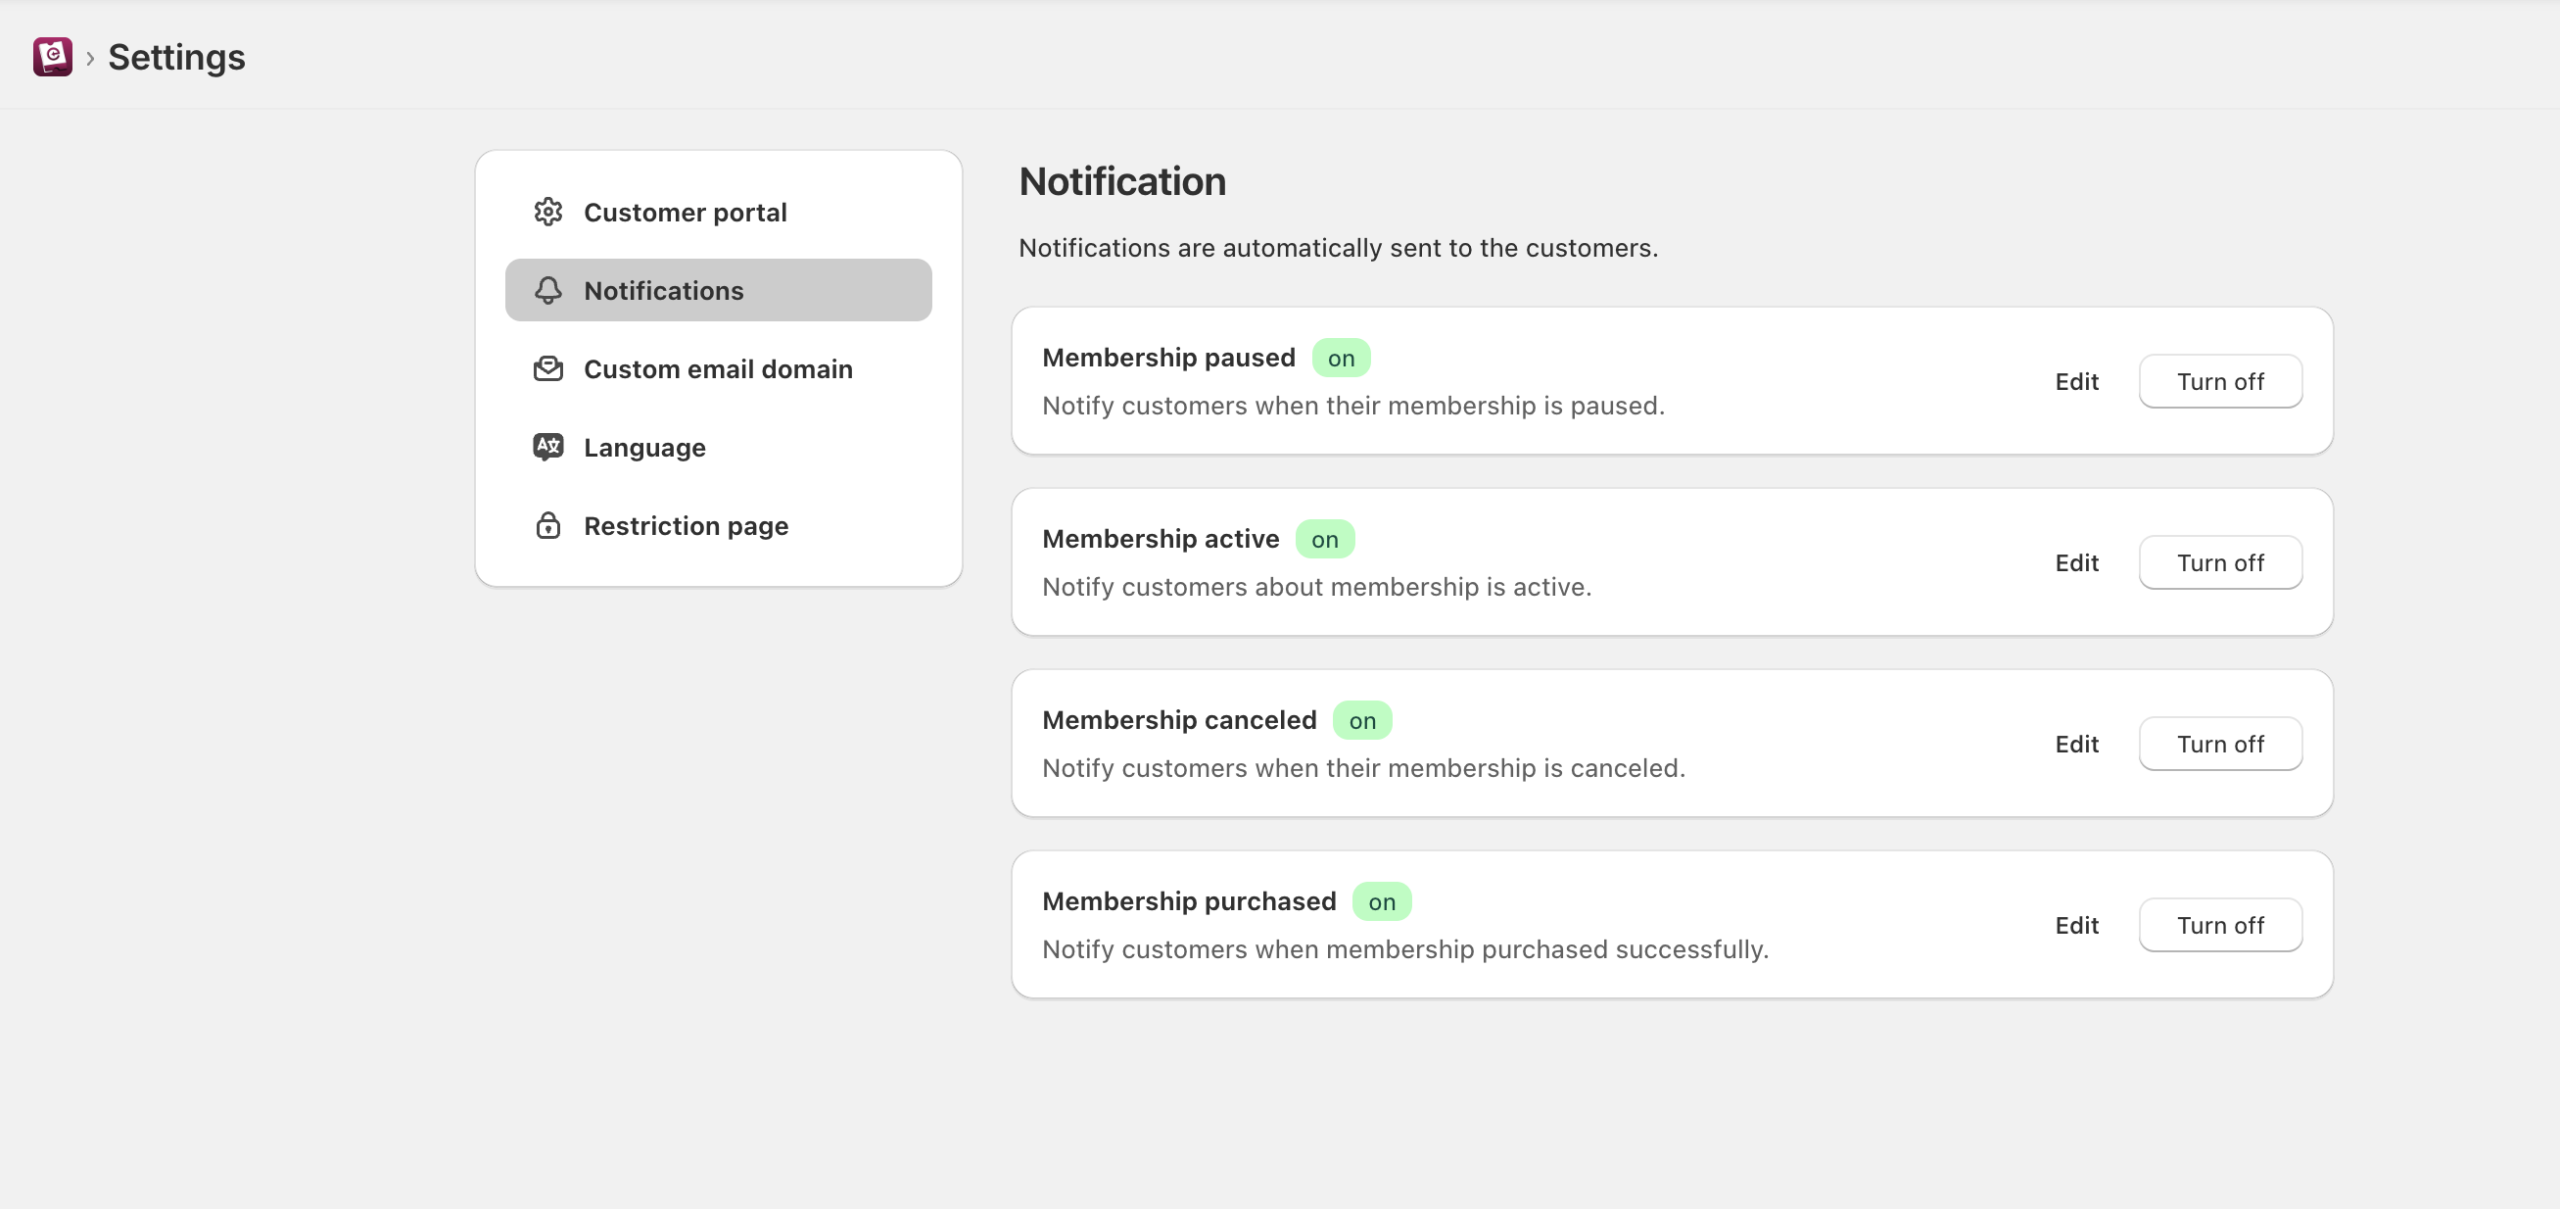This screenshot has height=1209, width=2560.
Task: Click the on badge beside Membership purchased
Action: tap(1381, 902)
